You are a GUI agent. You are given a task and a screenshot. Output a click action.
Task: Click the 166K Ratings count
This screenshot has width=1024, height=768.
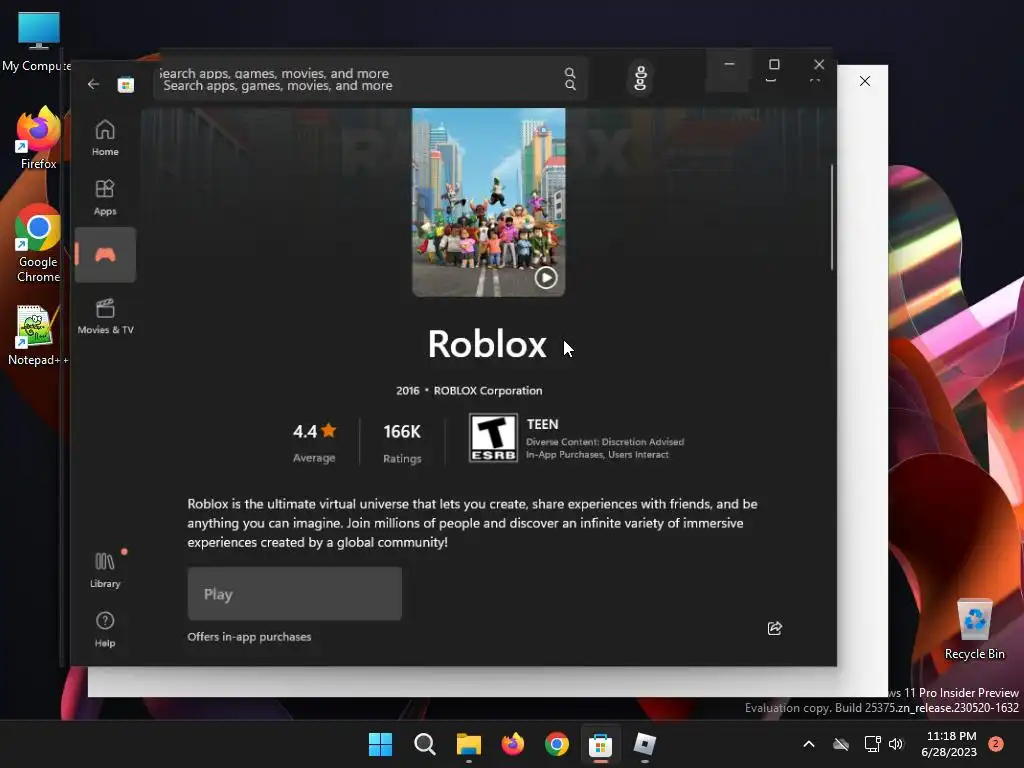tap(402, 442)
